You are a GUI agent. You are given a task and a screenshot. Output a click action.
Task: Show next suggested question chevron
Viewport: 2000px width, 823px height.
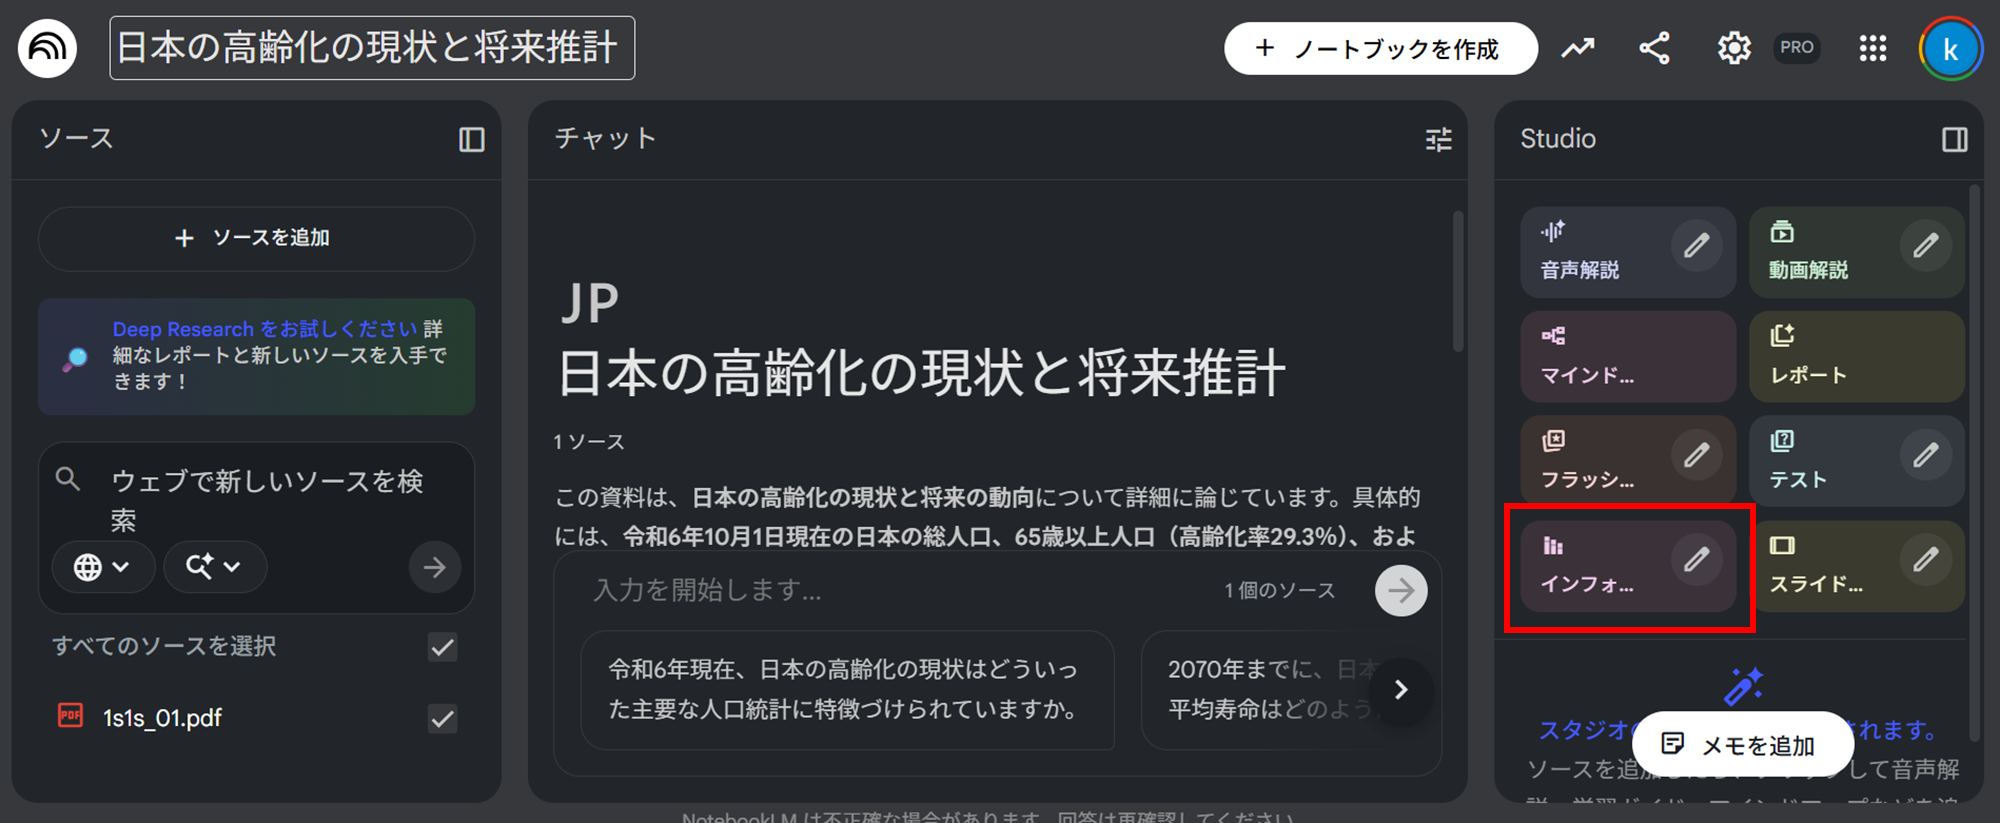point(1401,690)
